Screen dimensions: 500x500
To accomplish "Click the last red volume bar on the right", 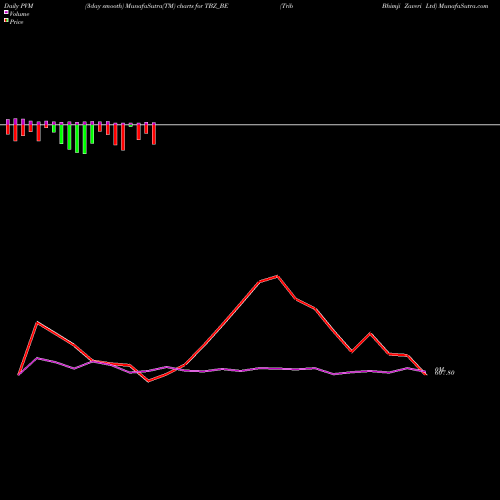I will tap(154, 134).
